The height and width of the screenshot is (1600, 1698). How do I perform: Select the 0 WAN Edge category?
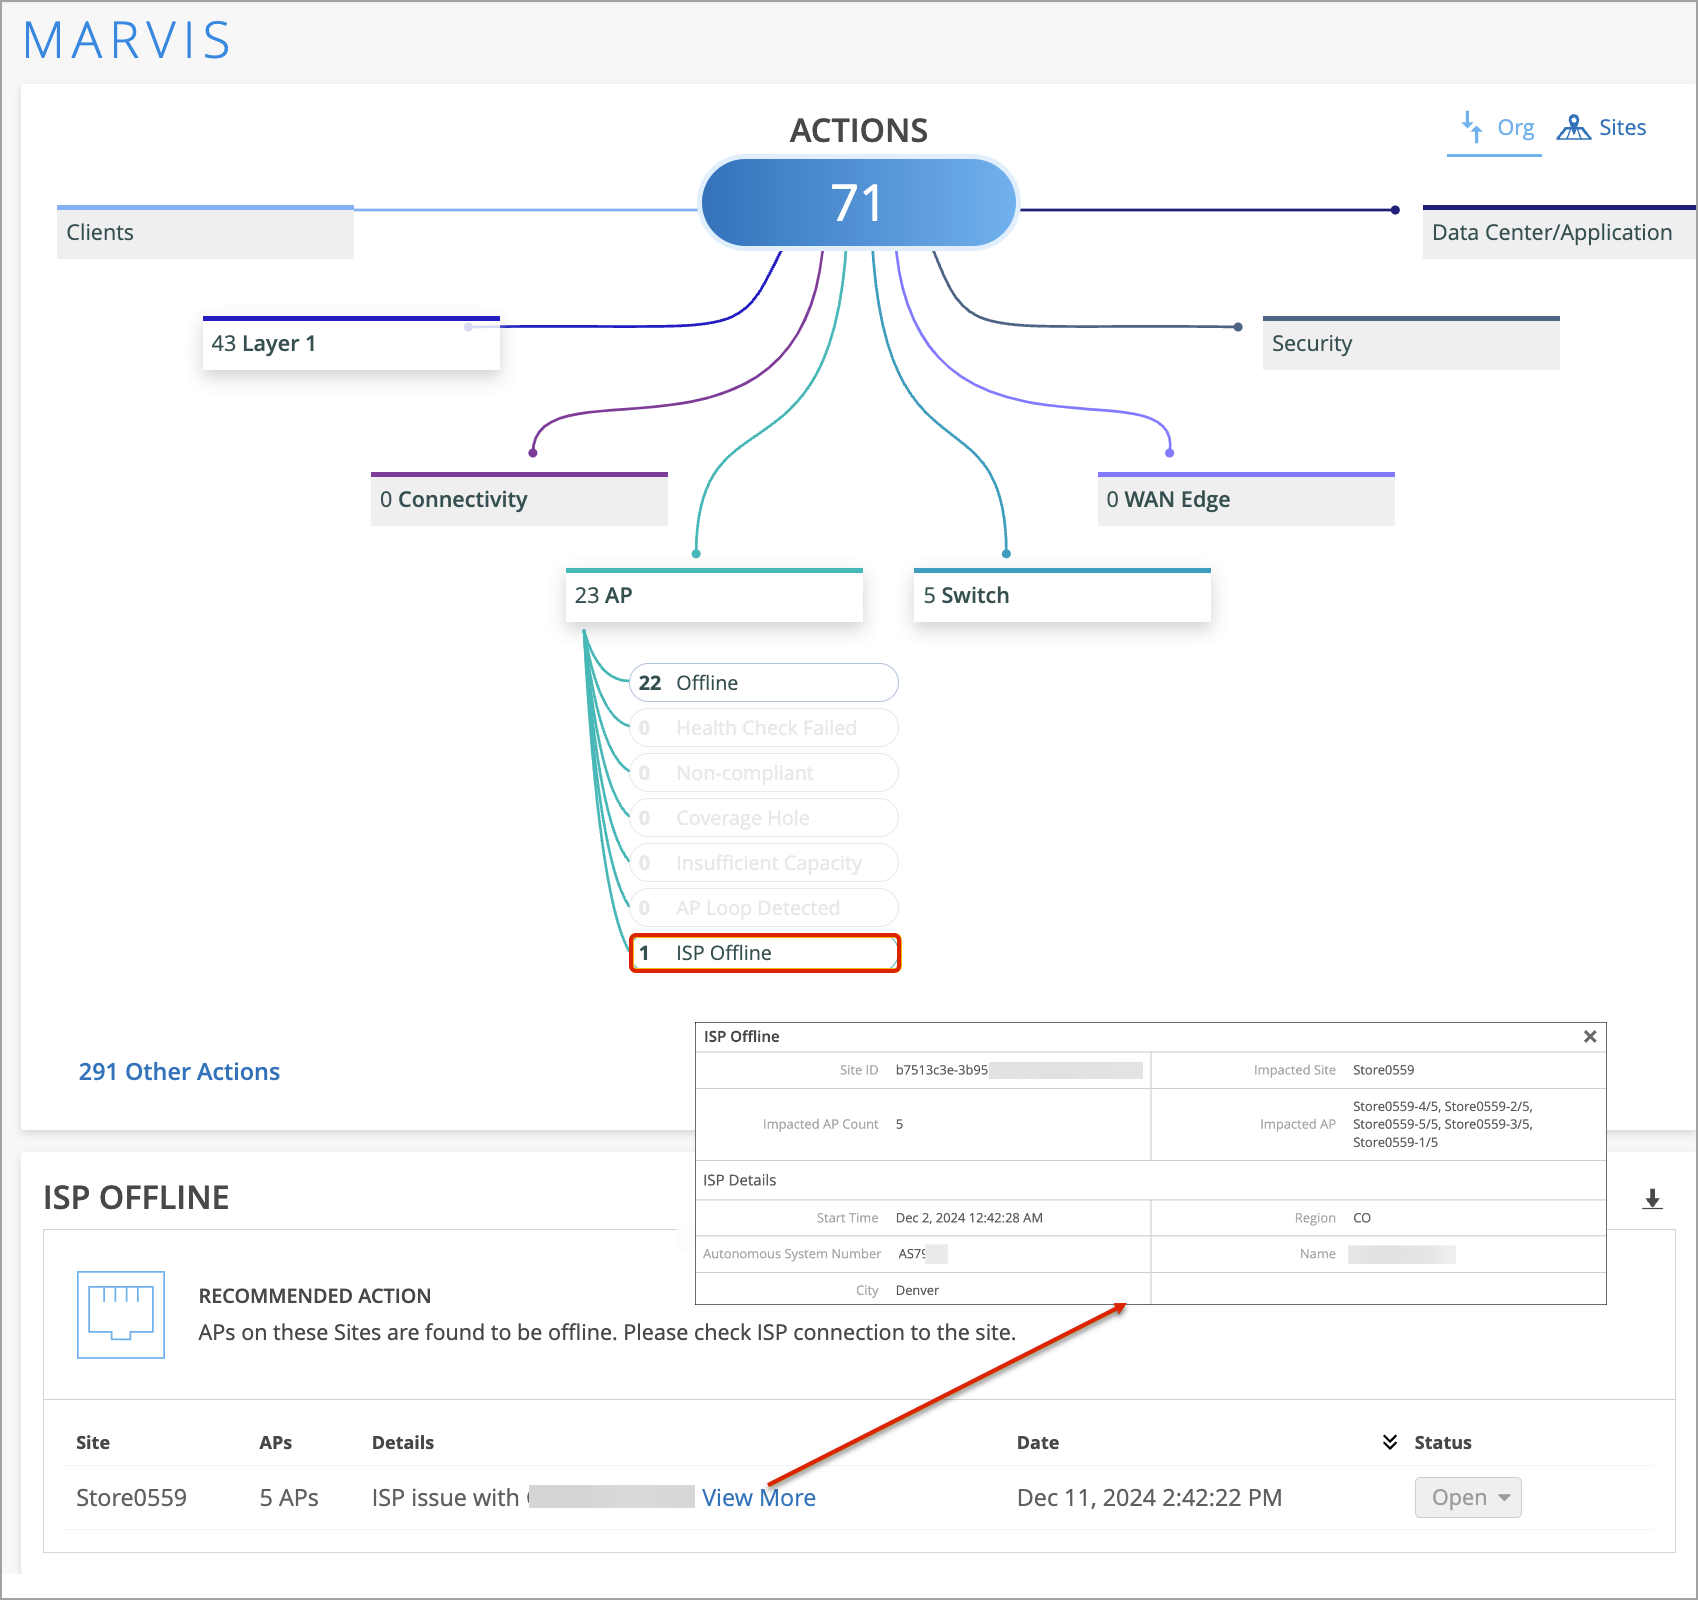click(x=1246, y=499)
